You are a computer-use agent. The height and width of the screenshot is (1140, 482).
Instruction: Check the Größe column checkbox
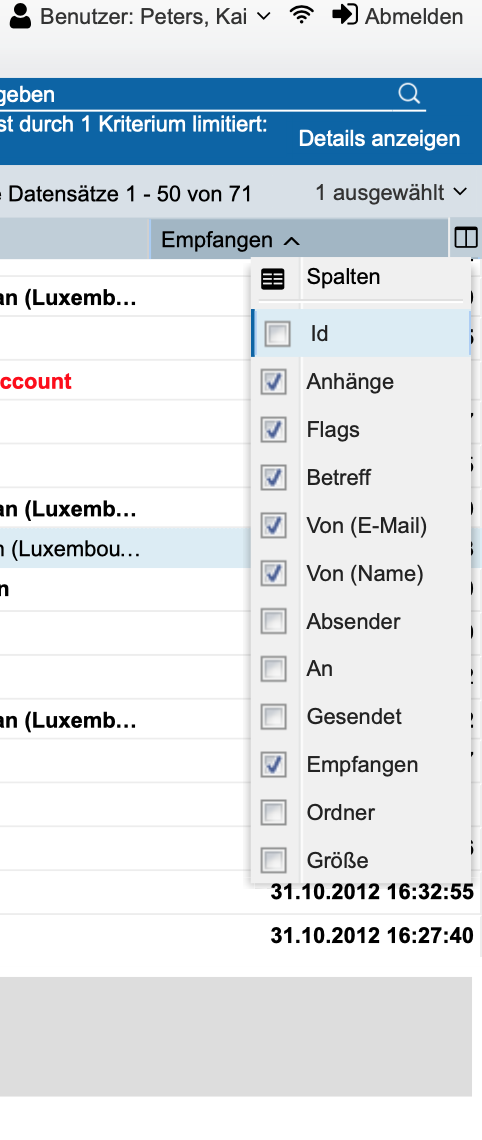tap(273, 860)
